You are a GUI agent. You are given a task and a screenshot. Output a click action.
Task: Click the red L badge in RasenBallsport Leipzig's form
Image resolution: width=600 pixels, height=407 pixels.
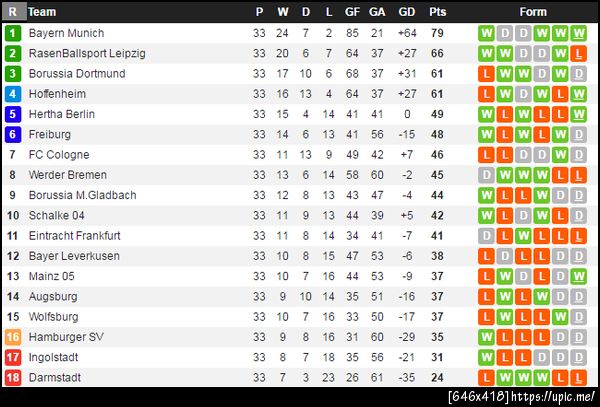580,53
